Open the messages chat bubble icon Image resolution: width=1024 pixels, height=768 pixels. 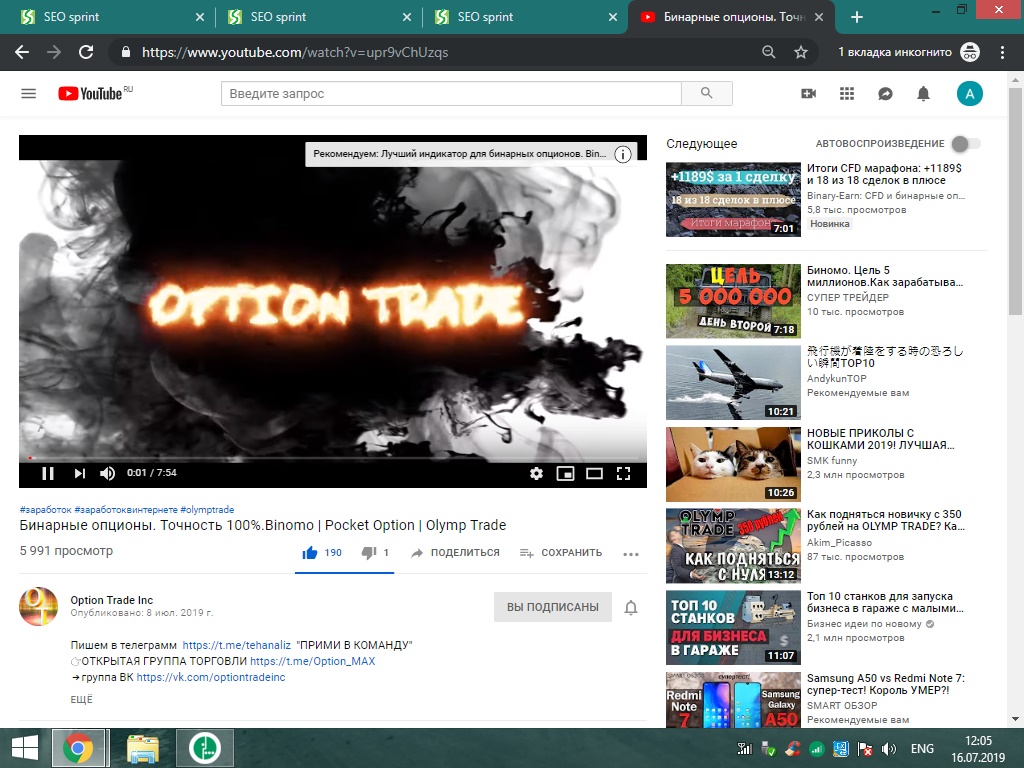[885, 93]
